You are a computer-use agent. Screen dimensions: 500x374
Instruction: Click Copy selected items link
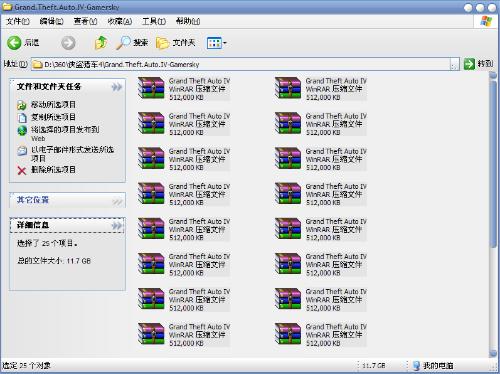53,117
